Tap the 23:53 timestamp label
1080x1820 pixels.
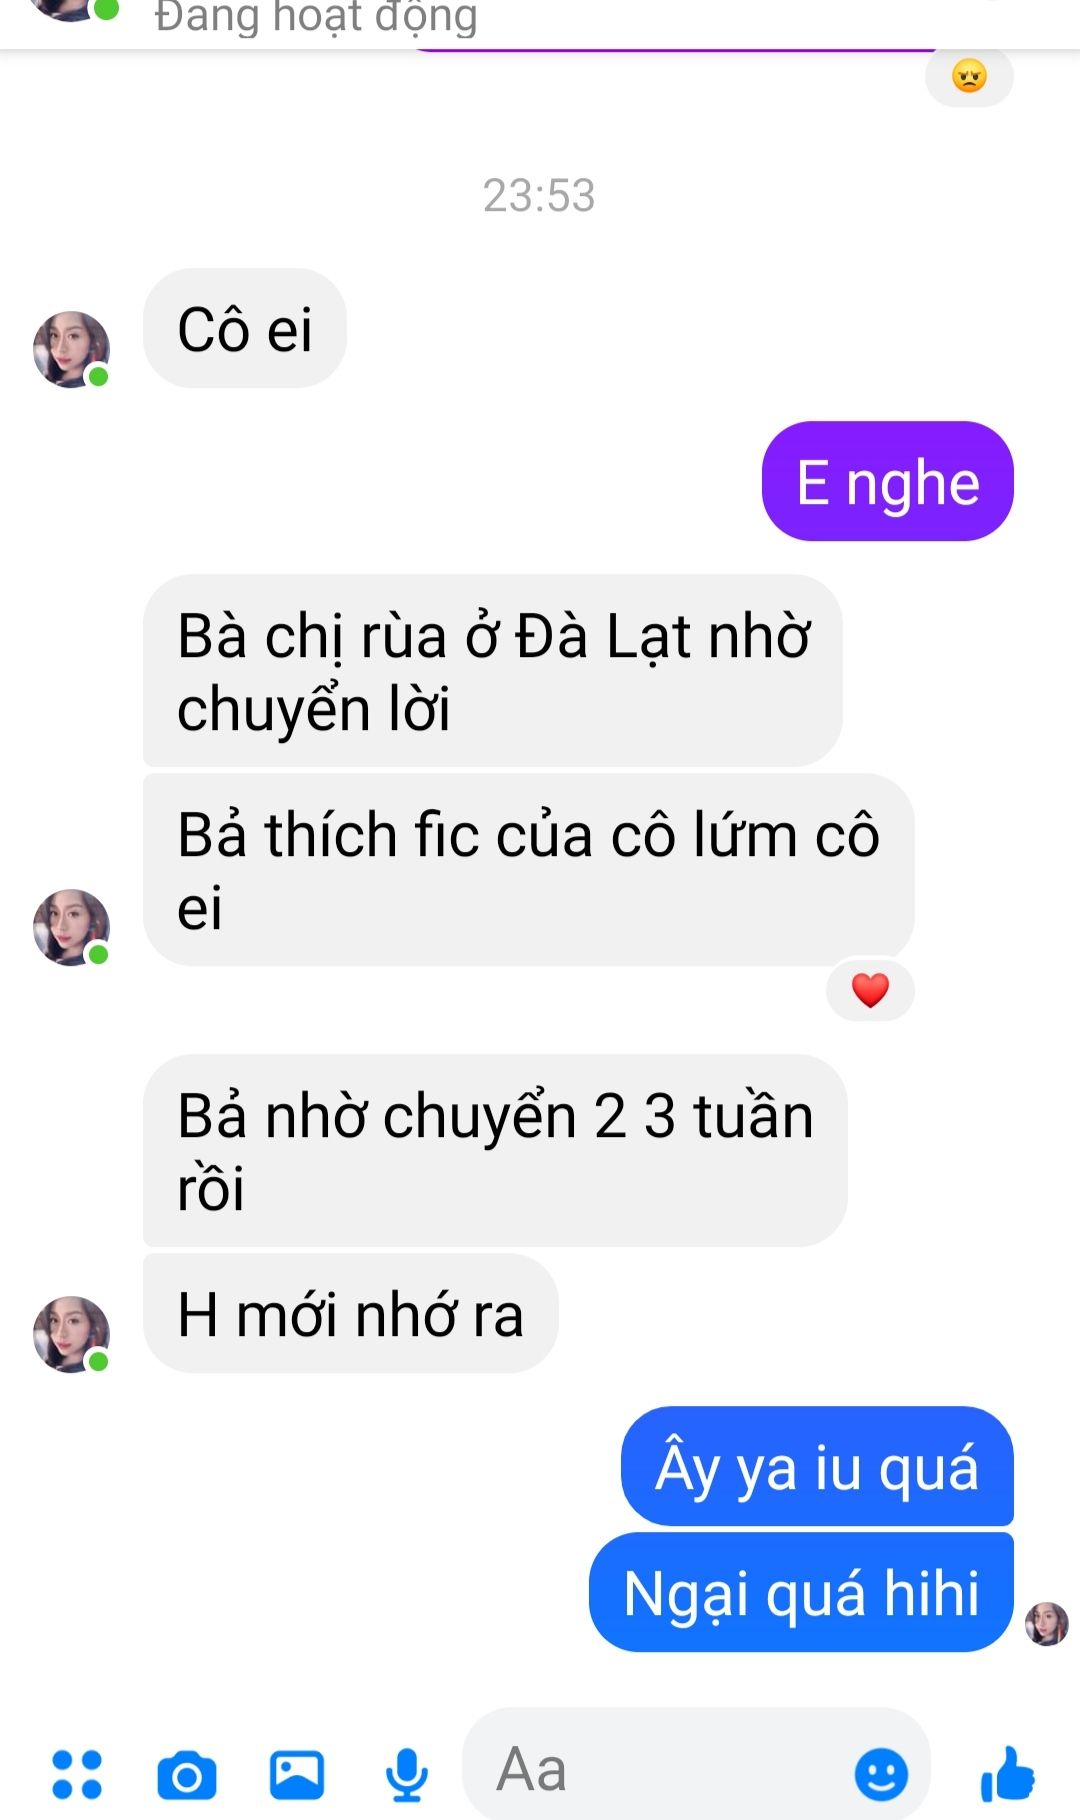pyautogui.click(x=539, y=195)
